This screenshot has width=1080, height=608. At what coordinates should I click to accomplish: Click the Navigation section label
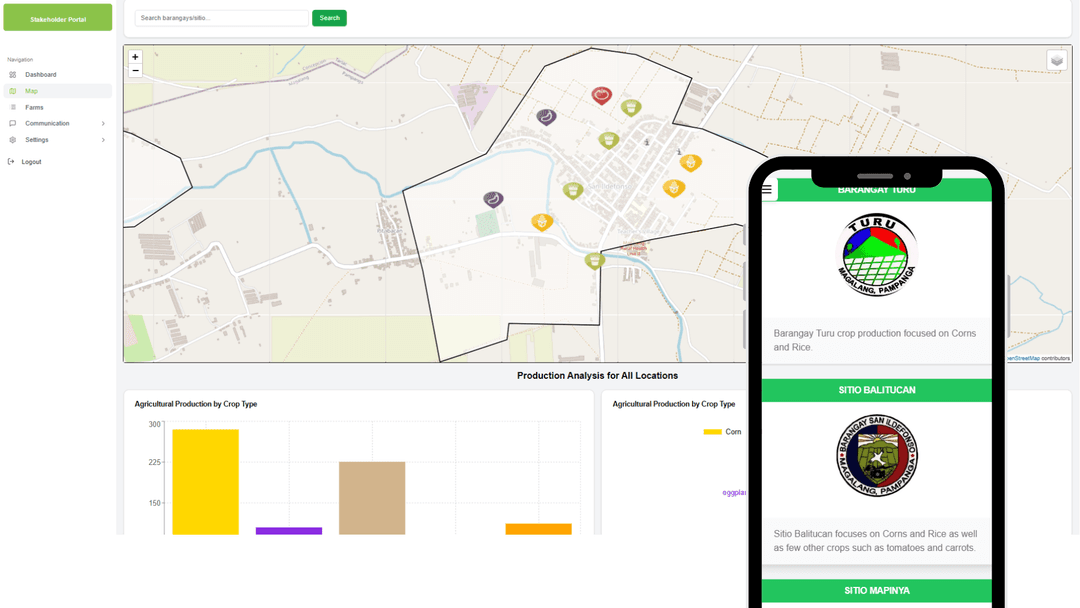pos(20,60)
